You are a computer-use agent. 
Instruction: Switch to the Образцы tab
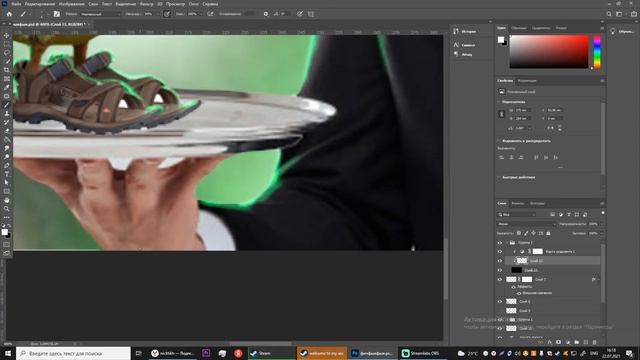coord(518,28)
